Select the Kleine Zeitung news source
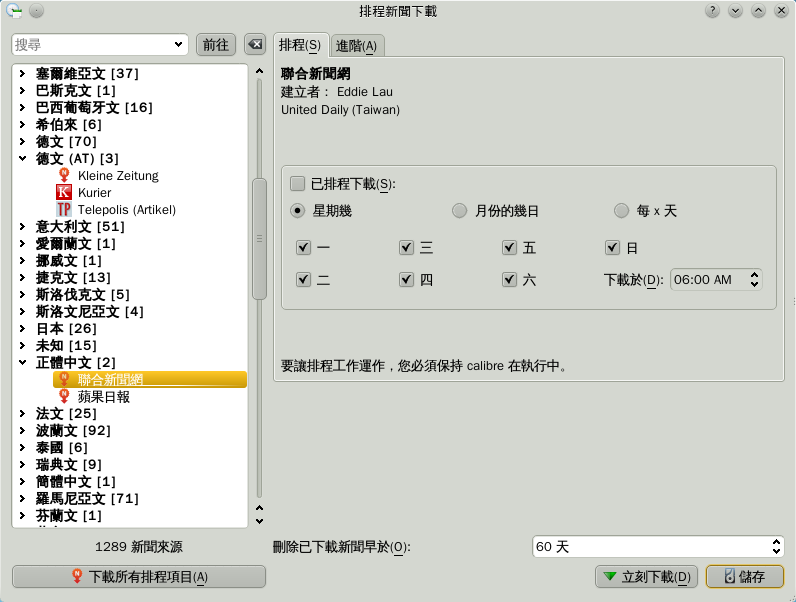Viewport: 796px width, 602px height. 118,176
